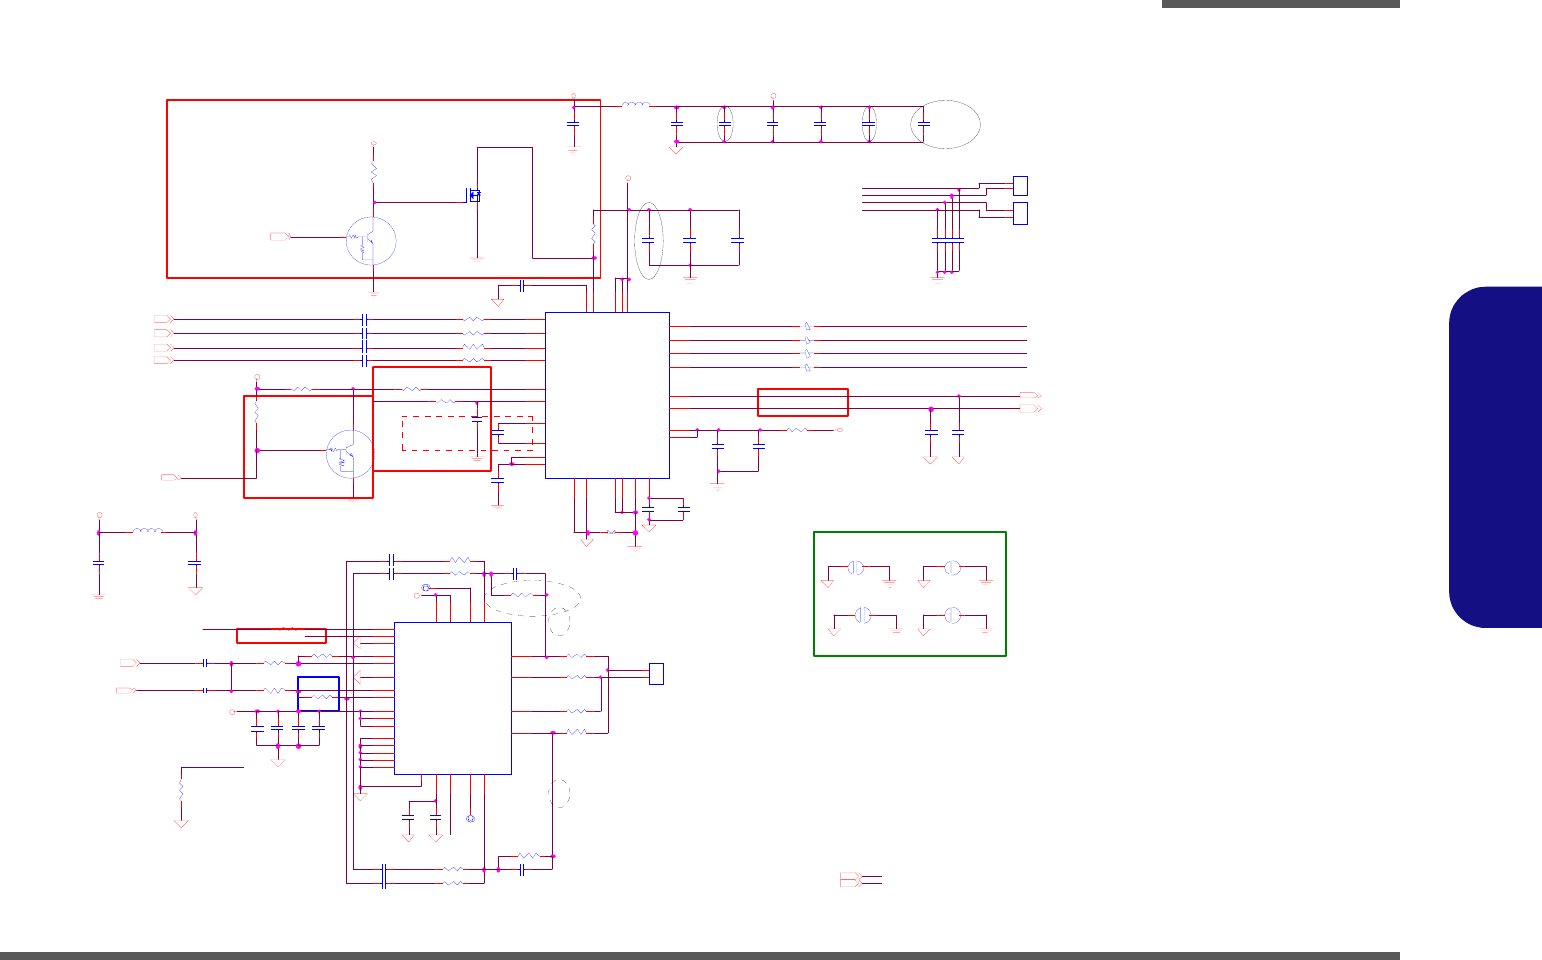Image resolution: width=1542 pixels, height=960 pixels.
Task: Click the top-right jumper symbol in the green box
Action: 953,567
